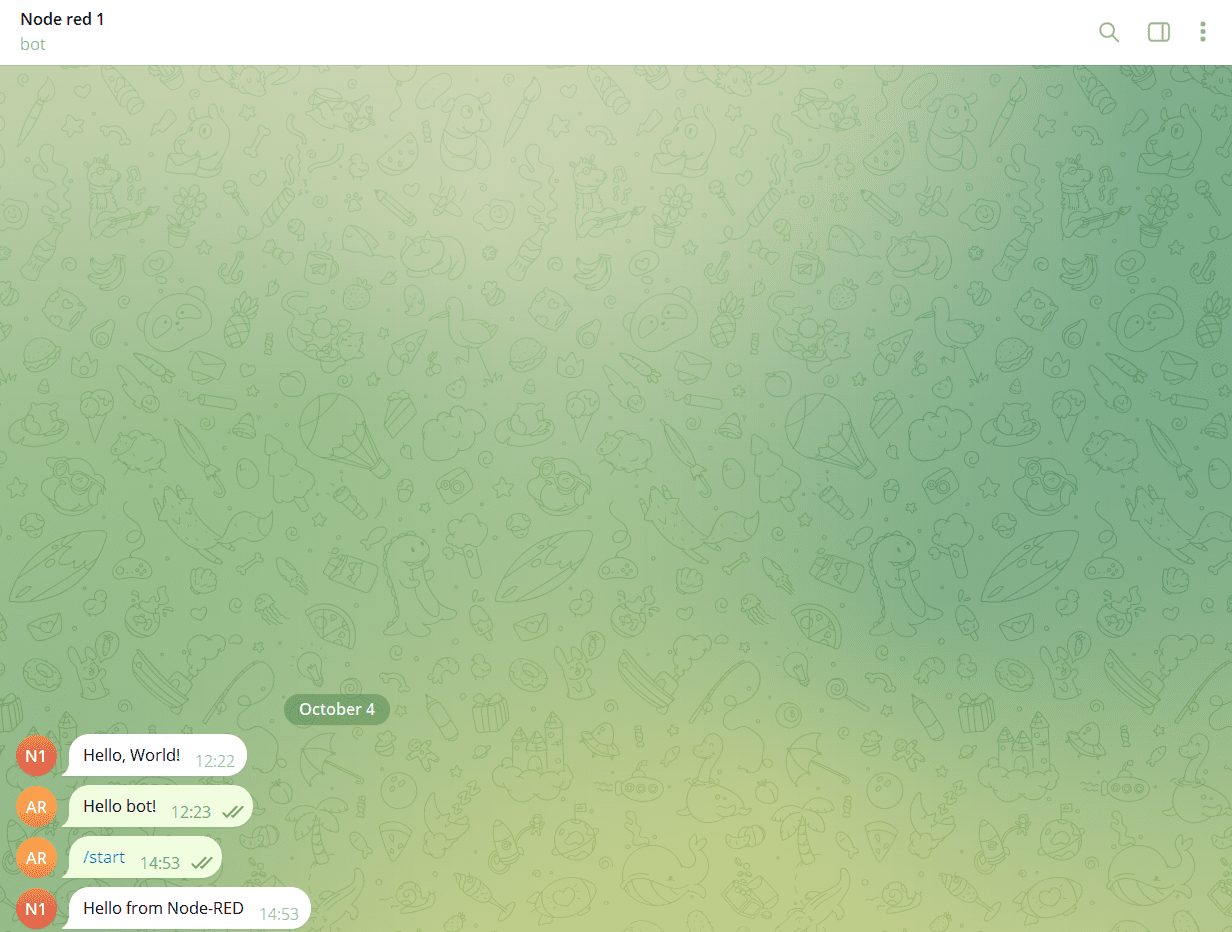Open the in-chat search
Image resolution: width=1232 pixels, height=932 pixels.
click(1109, 32)
